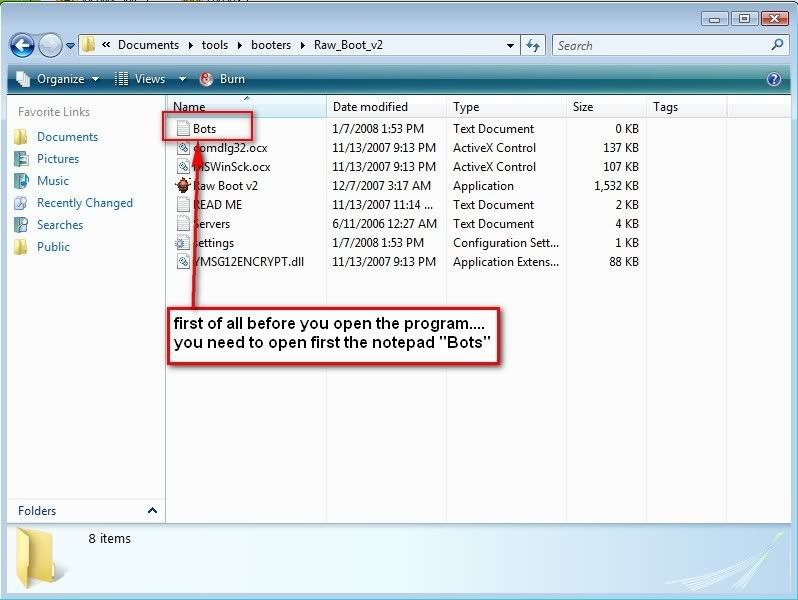Viewport: 798px width, 600px height.
Task: Sort by the Tags column header
Action: (687, 107)
